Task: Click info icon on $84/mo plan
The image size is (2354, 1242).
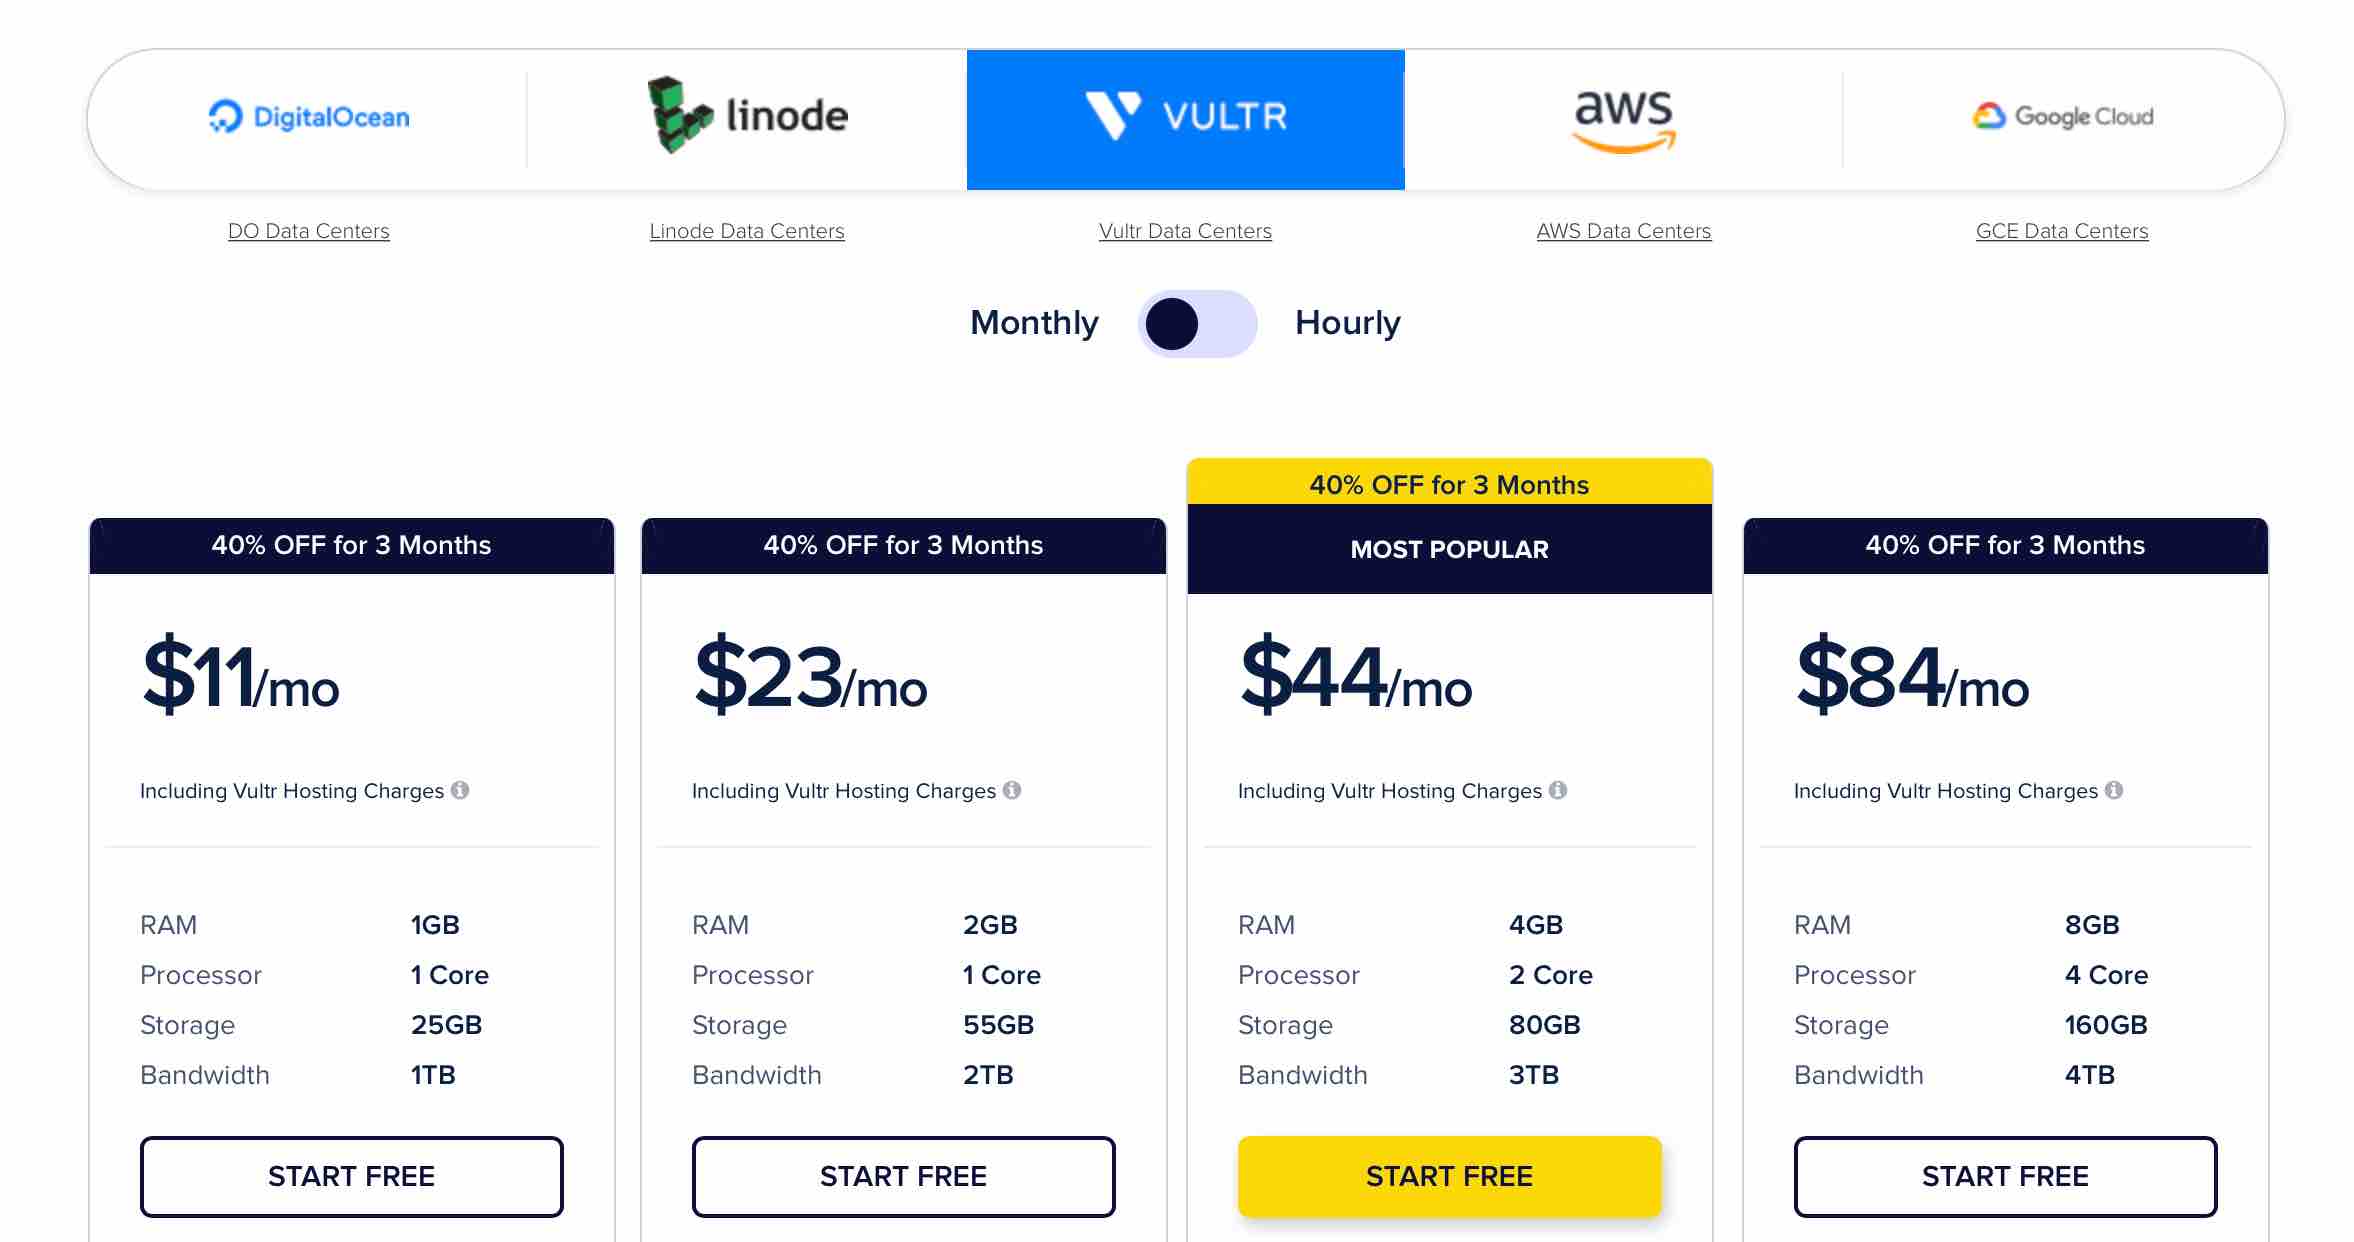Action: click(2114, 790)
